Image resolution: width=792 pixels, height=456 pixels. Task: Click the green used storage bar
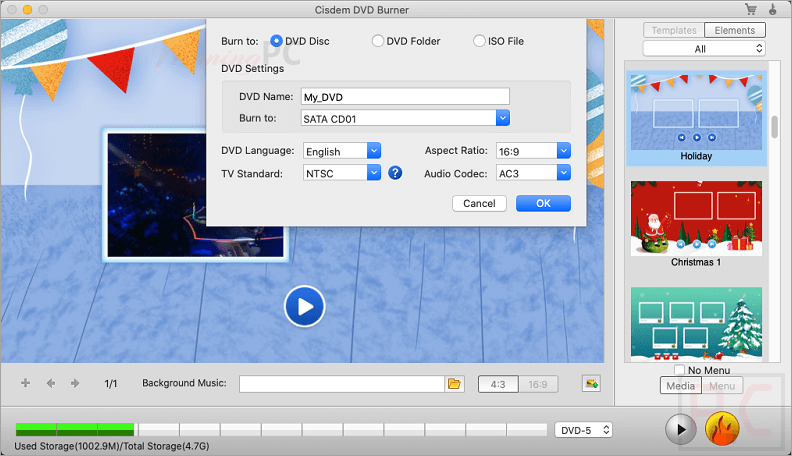(75, 429)
